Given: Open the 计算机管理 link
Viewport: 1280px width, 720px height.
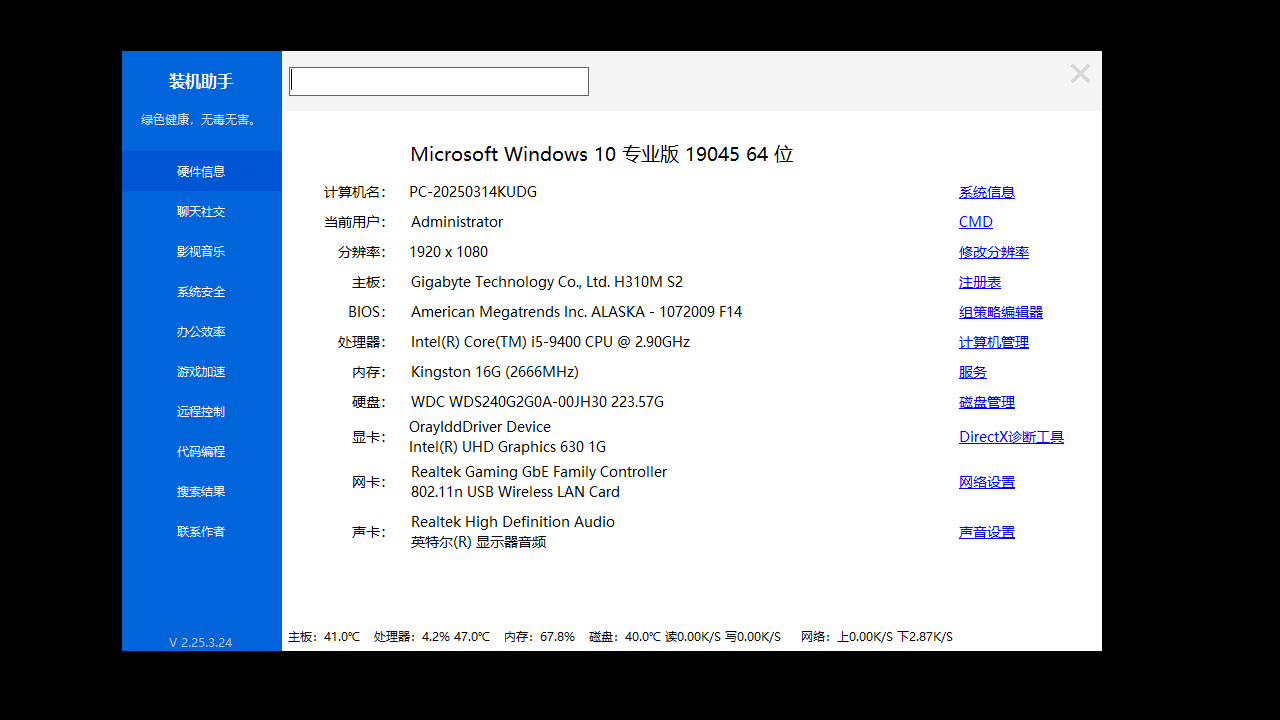Looking at the screenshot, I should pyautogui.click(x=994, y=342).
